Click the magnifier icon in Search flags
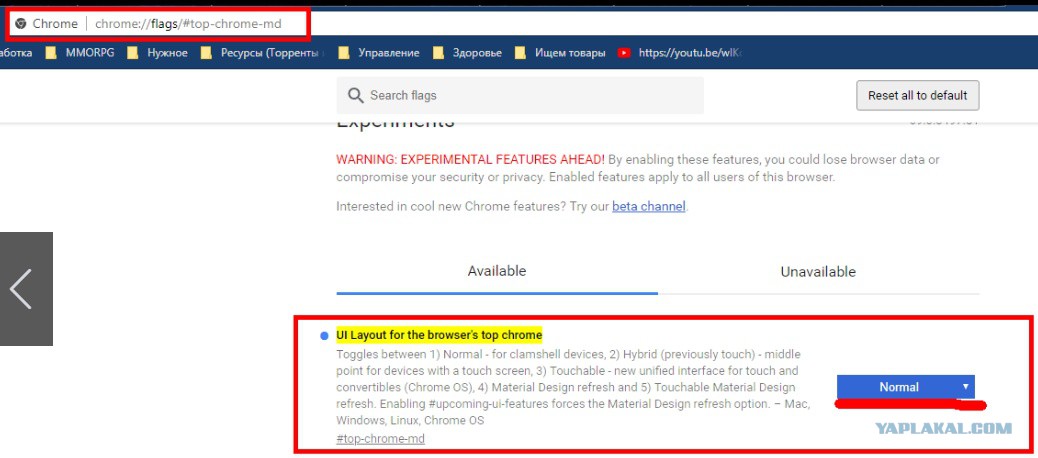Viewport: 1038px width, 458px height. 355,96
